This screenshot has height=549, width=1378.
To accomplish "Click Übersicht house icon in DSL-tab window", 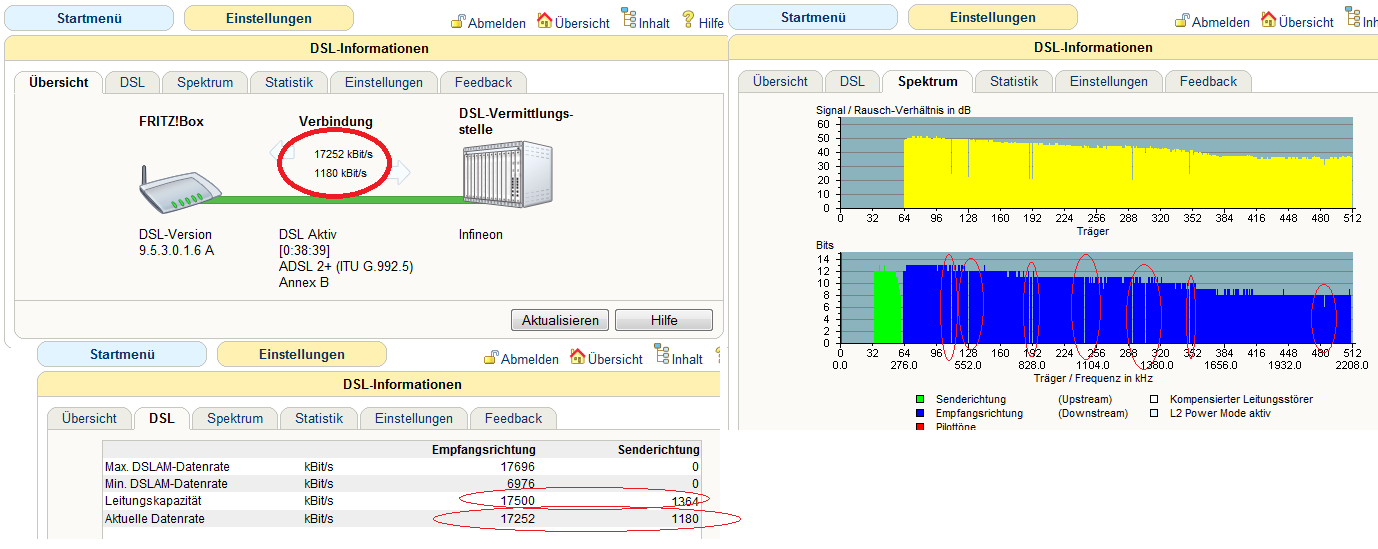I will (x=578, y=356).
